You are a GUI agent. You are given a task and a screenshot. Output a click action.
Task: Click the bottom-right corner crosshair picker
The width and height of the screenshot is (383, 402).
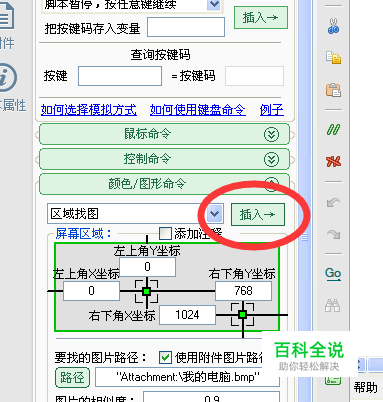click(243, 314)
